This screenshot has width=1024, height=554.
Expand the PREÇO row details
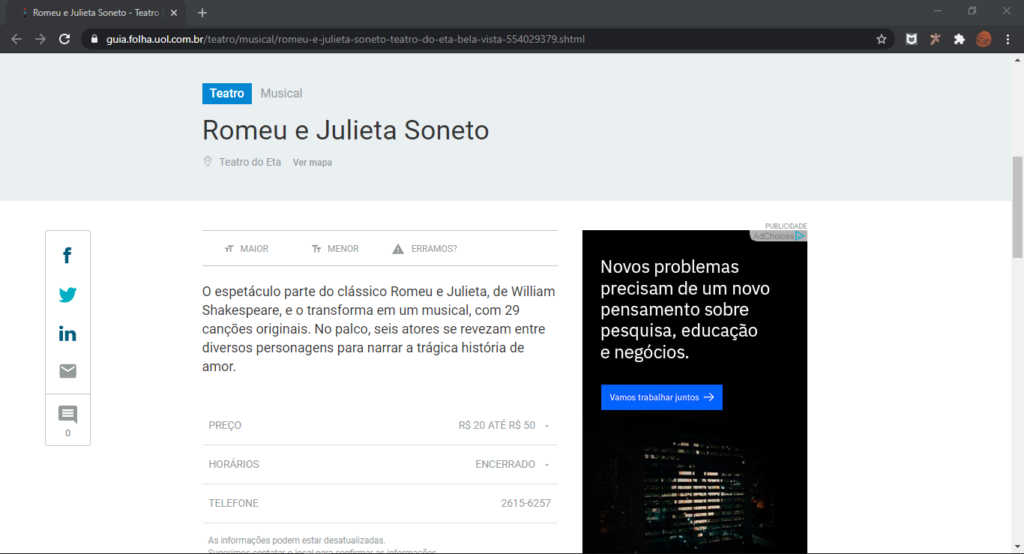click(x=379, y=425)
